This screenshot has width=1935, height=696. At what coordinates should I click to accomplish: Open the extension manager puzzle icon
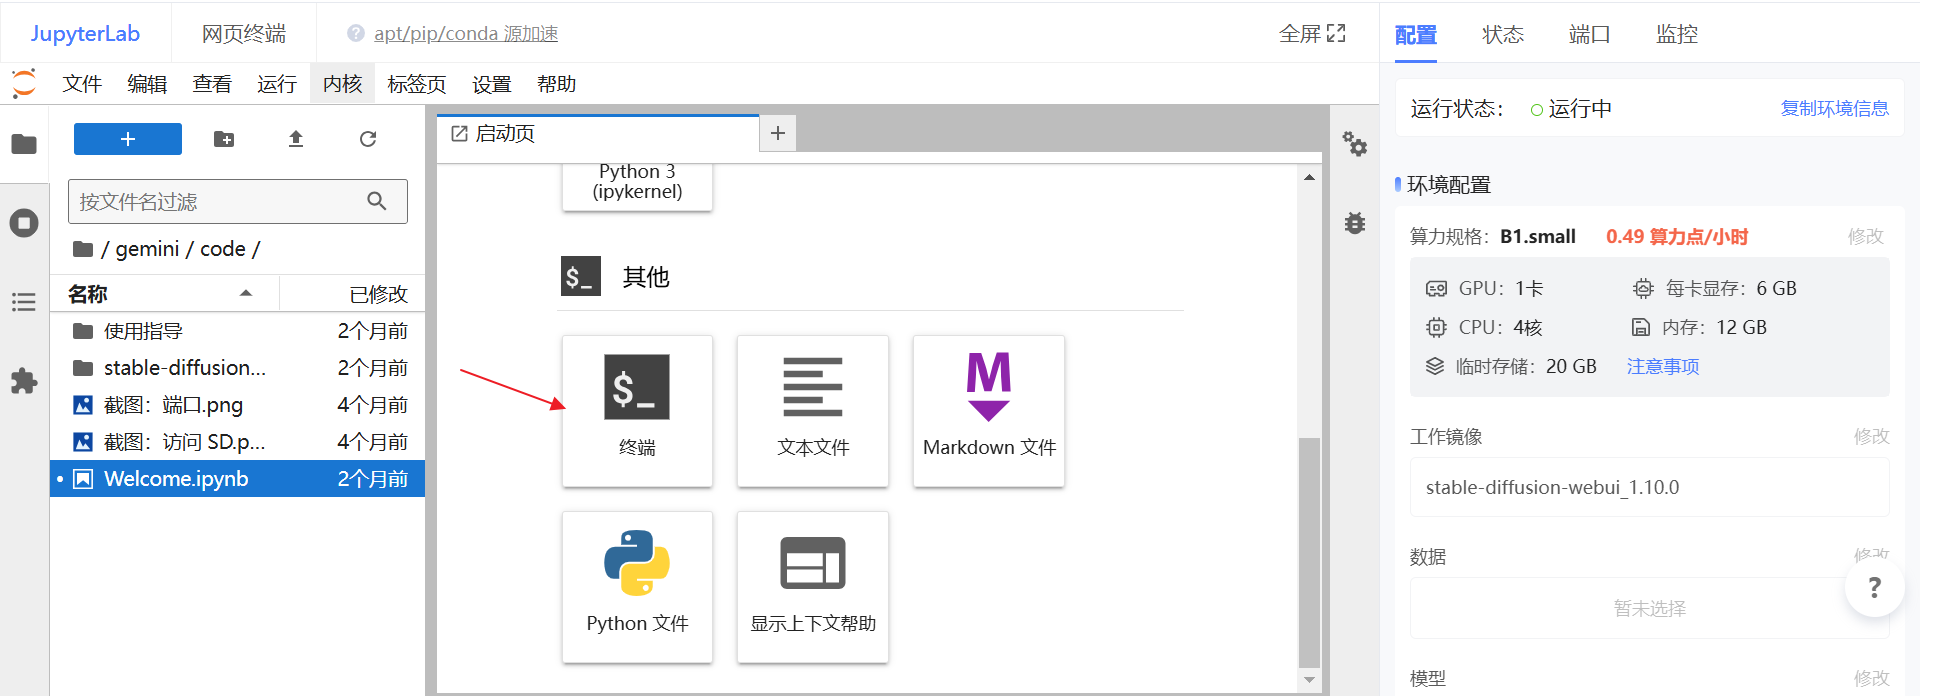pyautogui.click(x=24, y=381)
